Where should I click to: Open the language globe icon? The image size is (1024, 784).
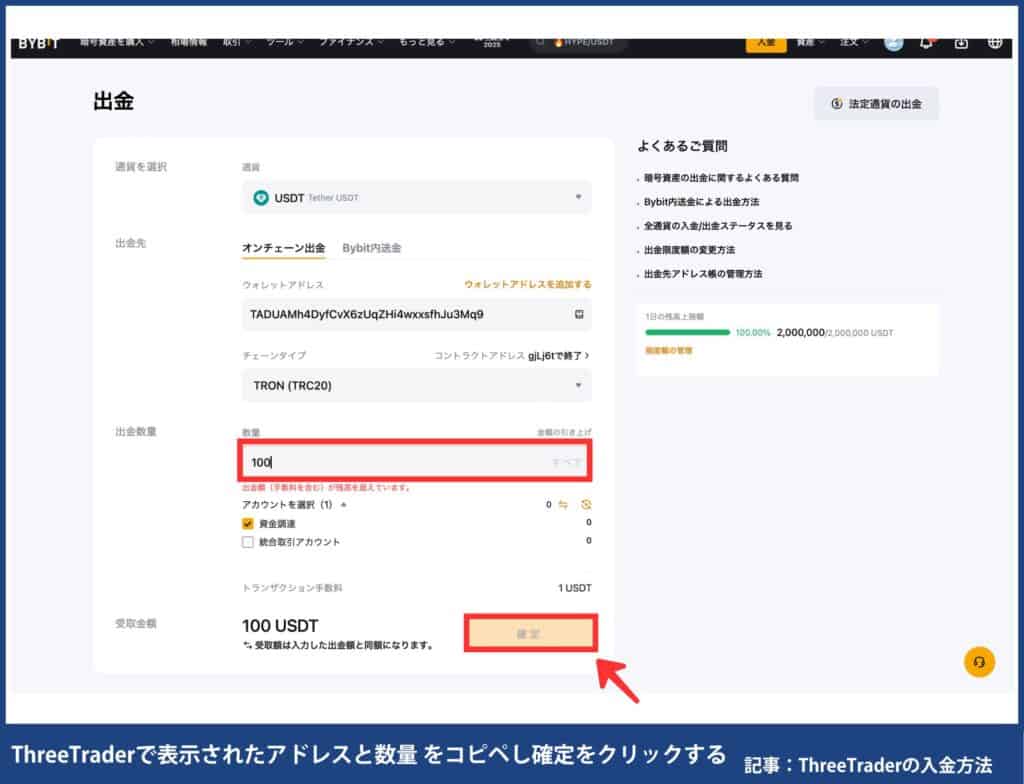(x=995, y=43)
